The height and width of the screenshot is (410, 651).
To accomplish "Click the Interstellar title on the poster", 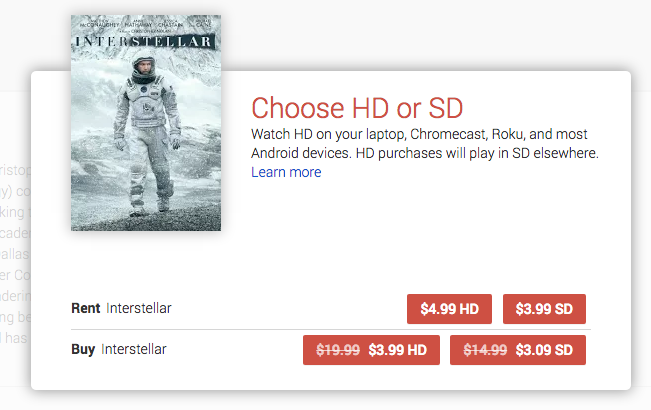I will coord(146,42).
